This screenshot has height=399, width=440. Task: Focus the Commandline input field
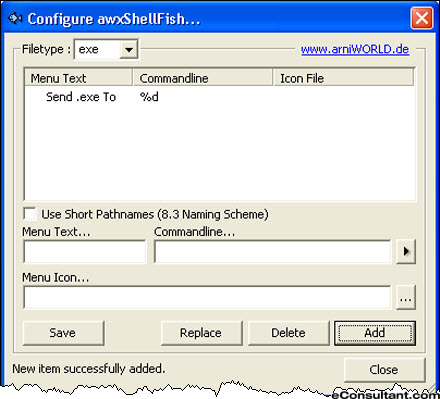point(272,252)
